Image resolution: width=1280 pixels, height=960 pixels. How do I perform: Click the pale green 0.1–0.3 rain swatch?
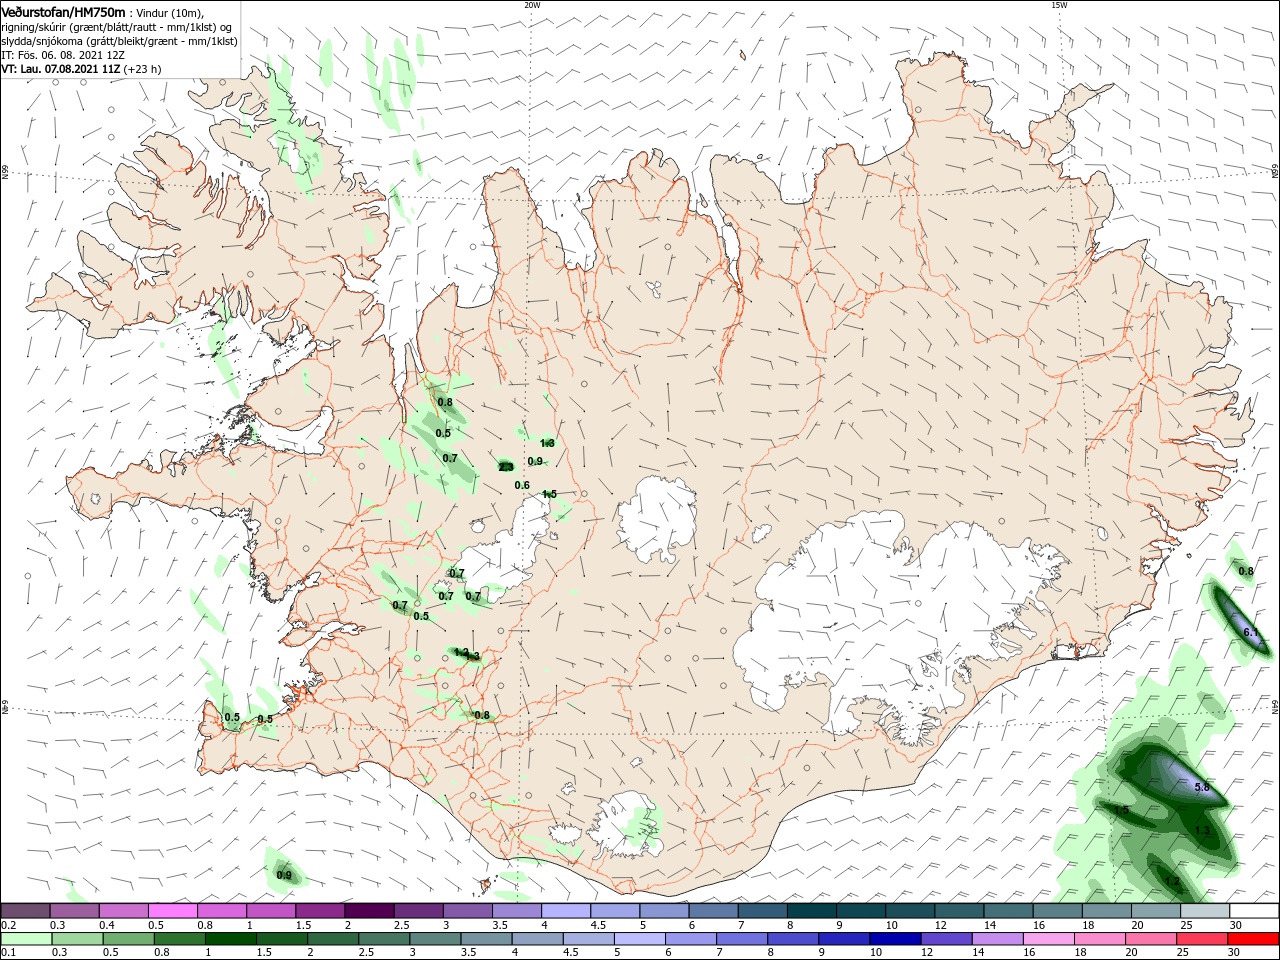25,939
